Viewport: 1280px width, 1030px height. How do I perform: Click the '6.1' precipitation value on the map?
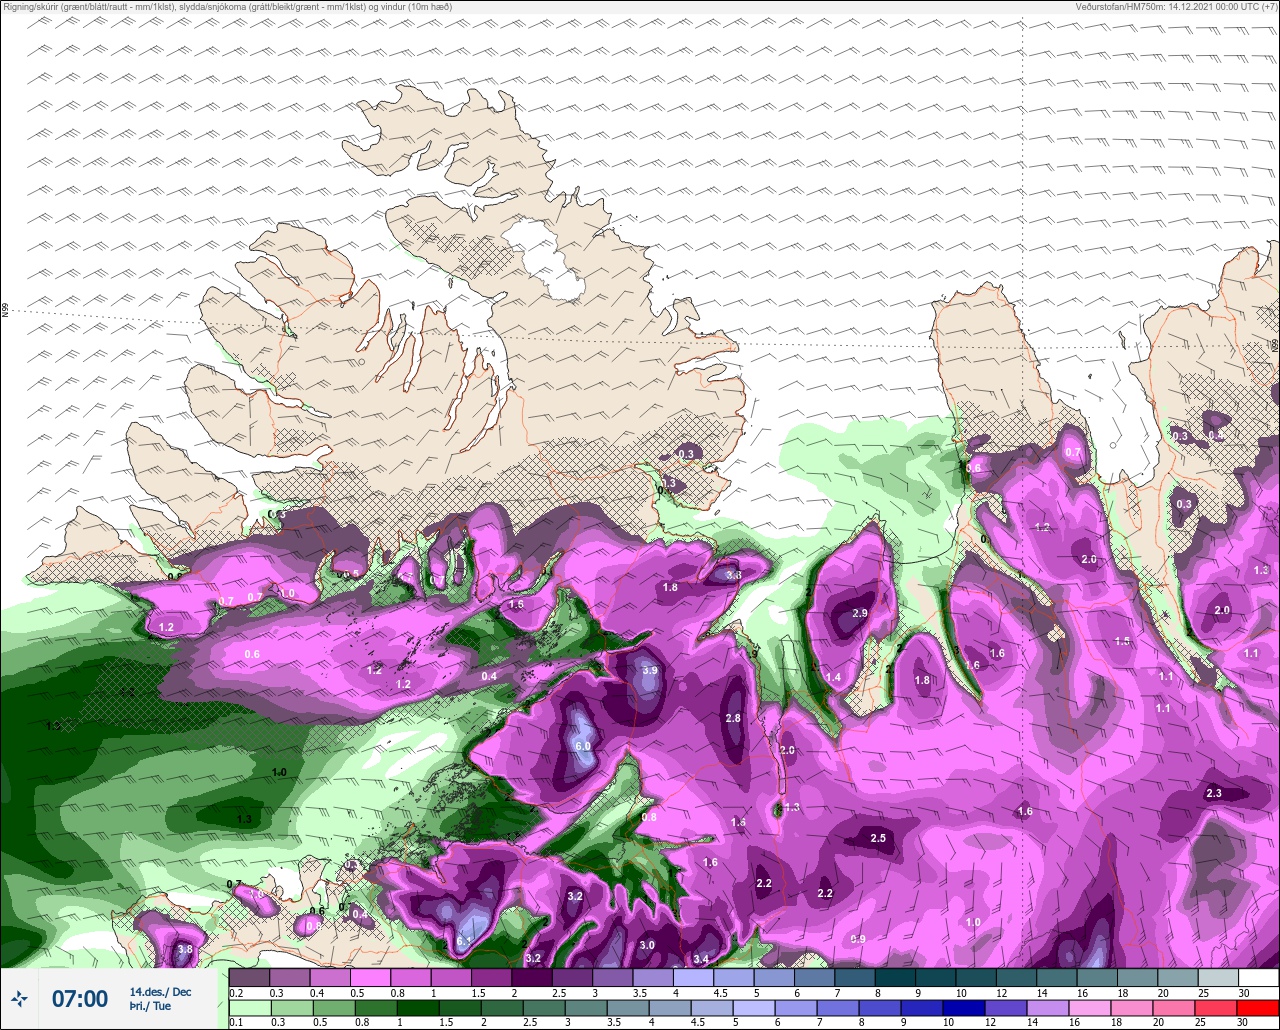464,941
